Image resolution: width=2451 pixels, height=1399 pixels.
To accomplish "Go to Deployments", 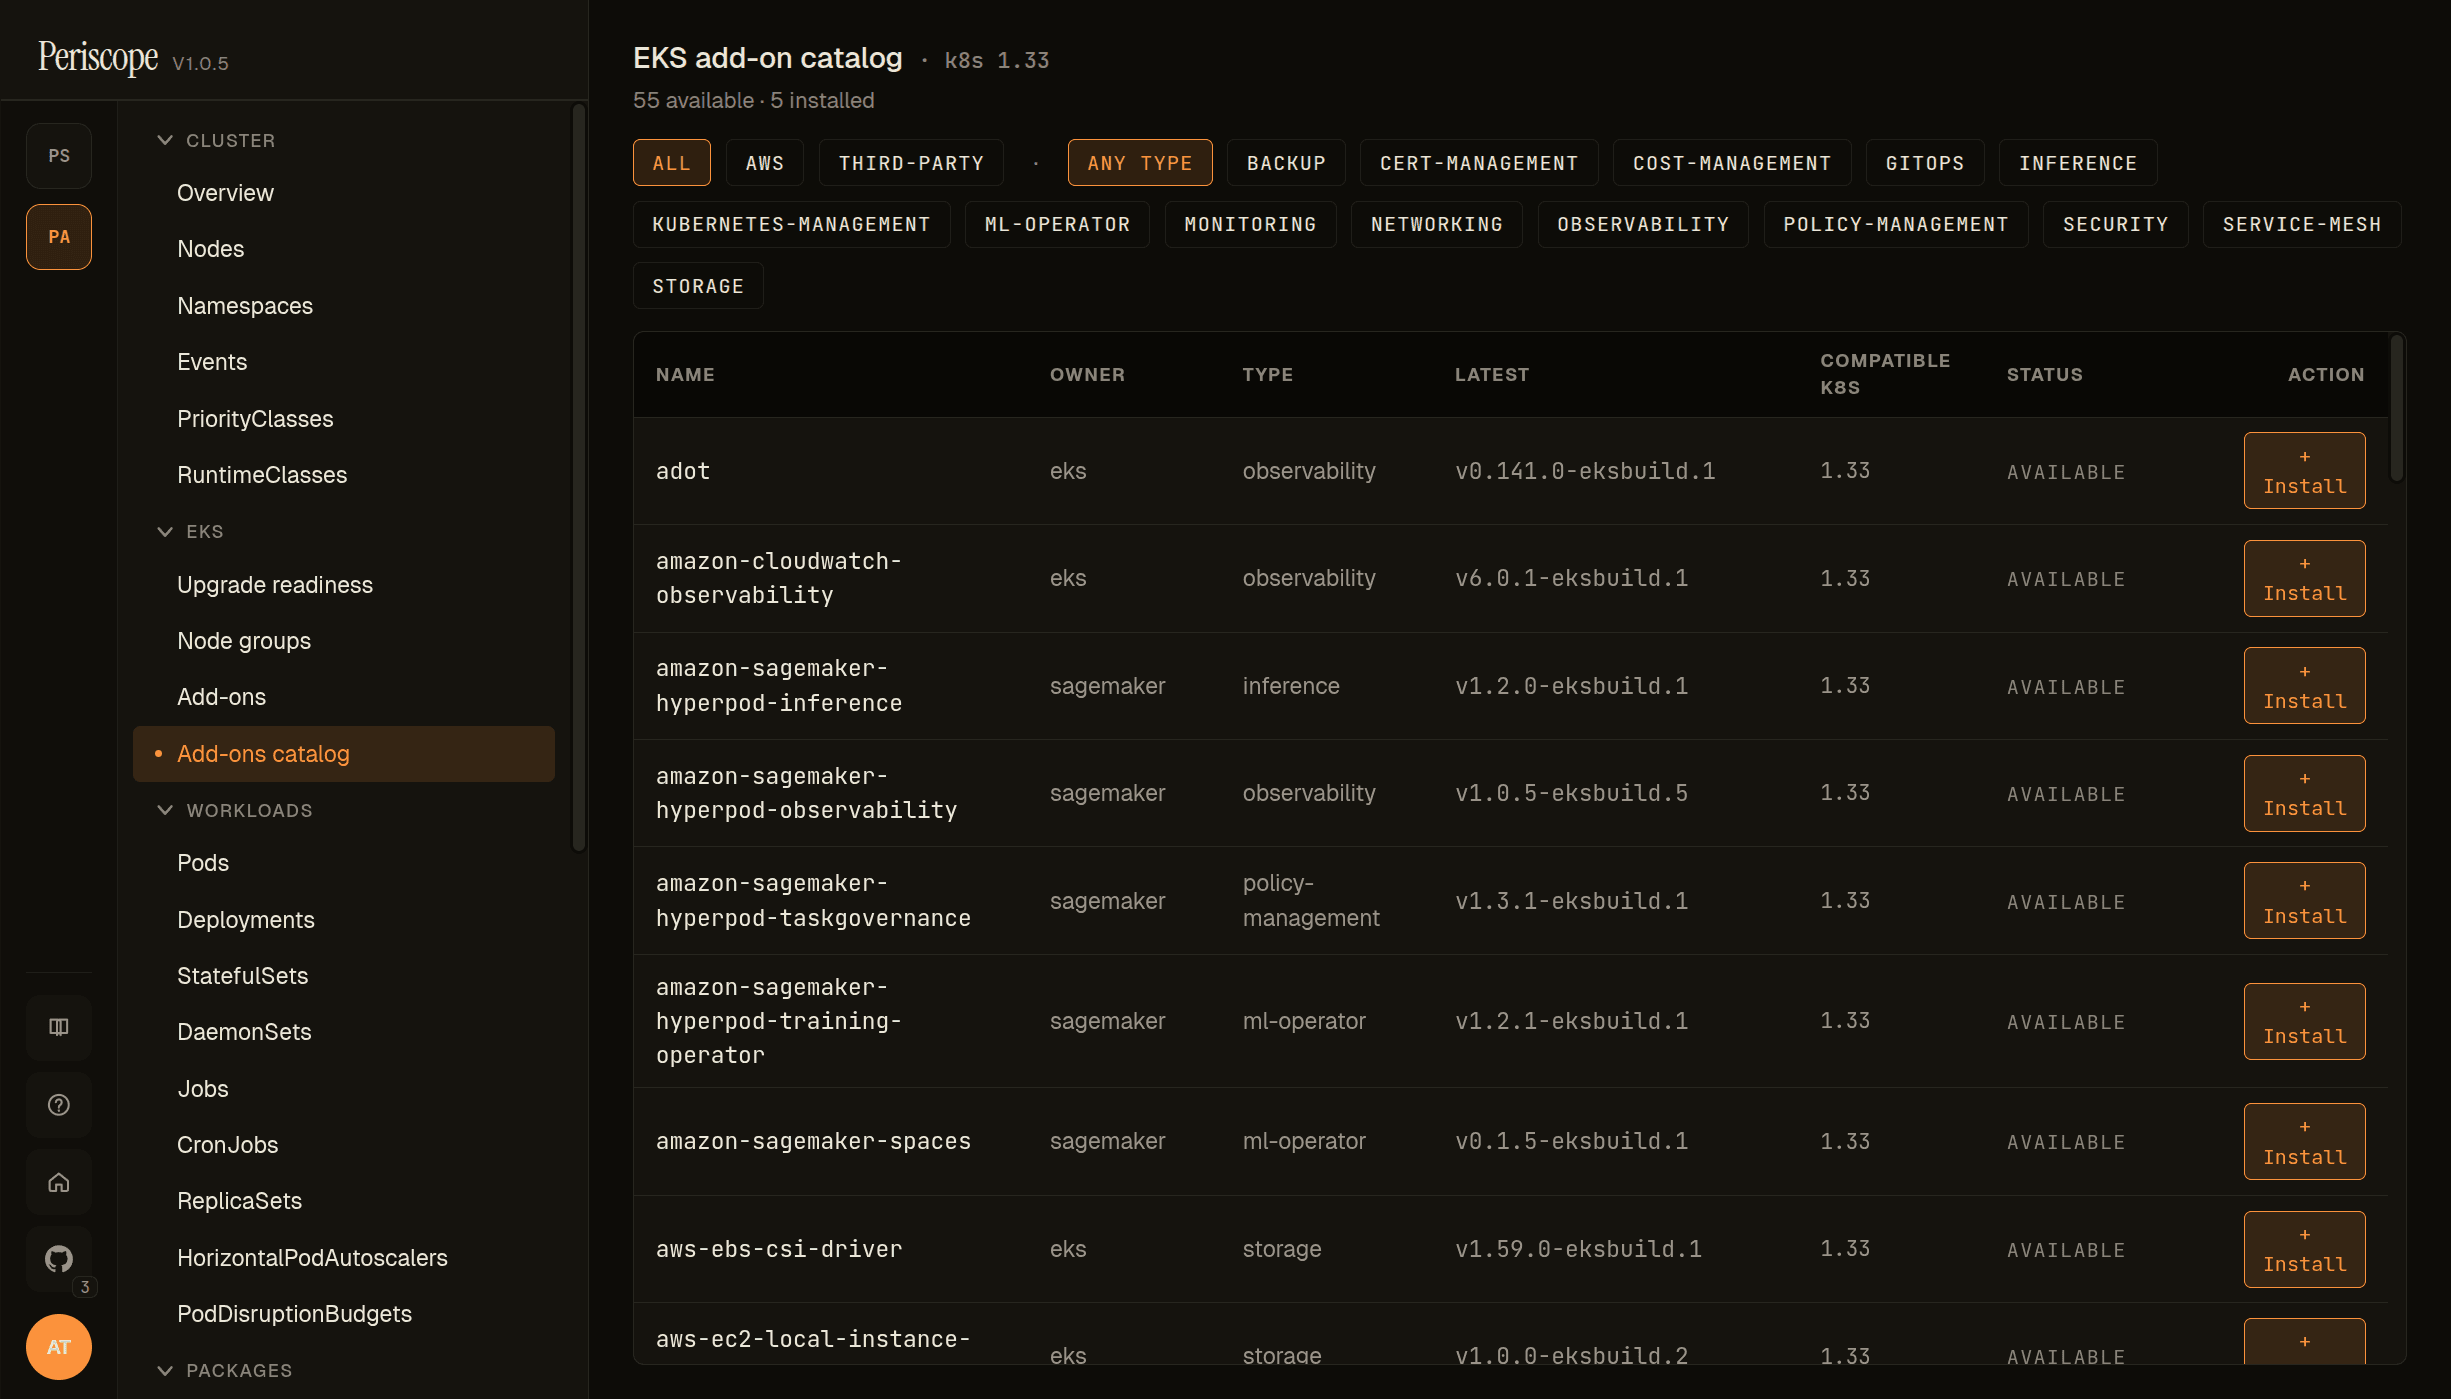I will click(x=344, y=920).
